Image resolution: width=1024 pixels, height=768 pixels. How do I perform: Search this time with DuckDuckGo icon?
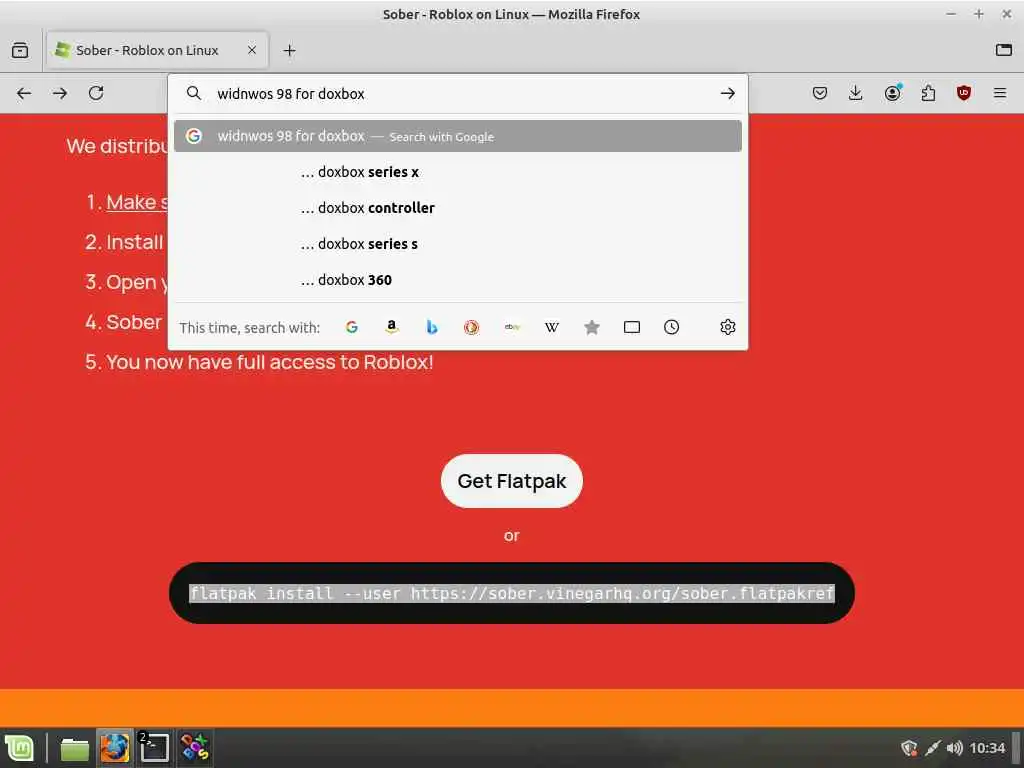coord(472,327)
